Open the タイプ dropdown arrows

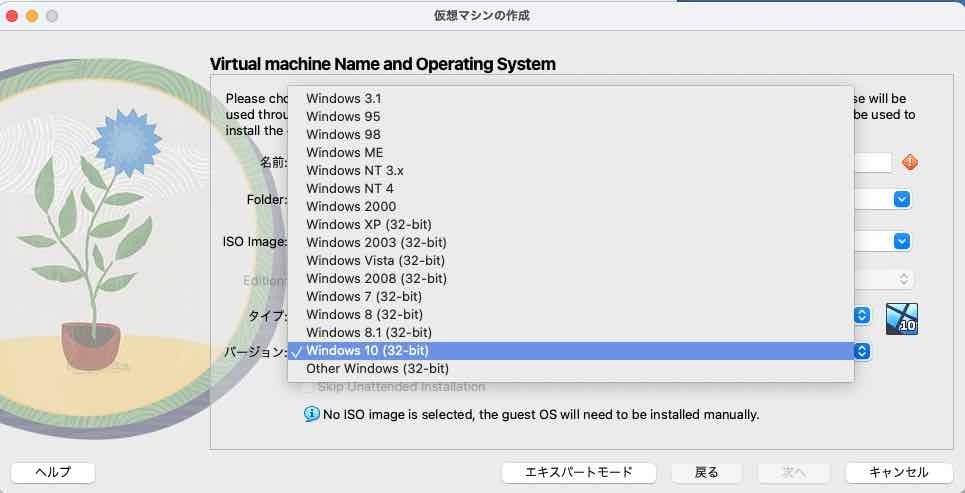[x=862, y=315]
